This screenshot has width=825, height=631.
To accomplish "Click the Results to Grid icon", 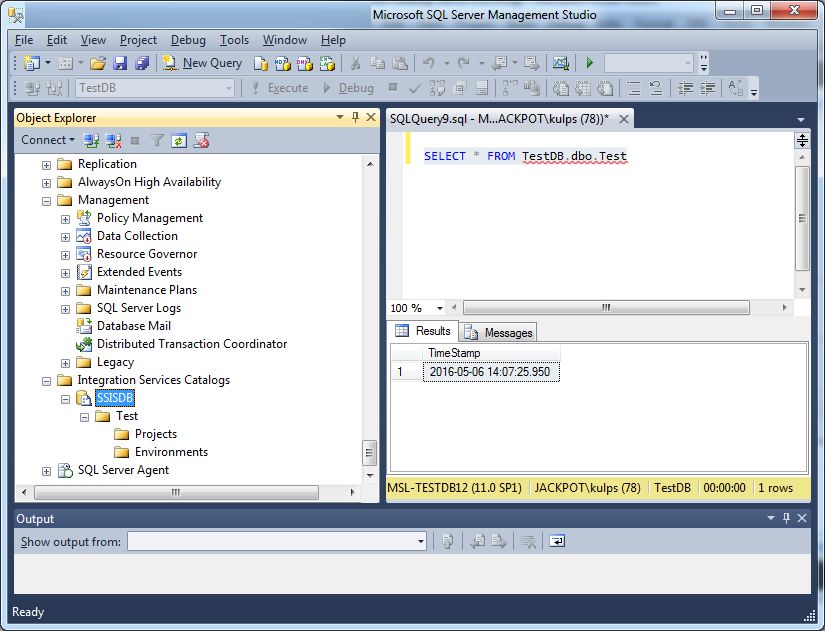I will click(582, 88).
